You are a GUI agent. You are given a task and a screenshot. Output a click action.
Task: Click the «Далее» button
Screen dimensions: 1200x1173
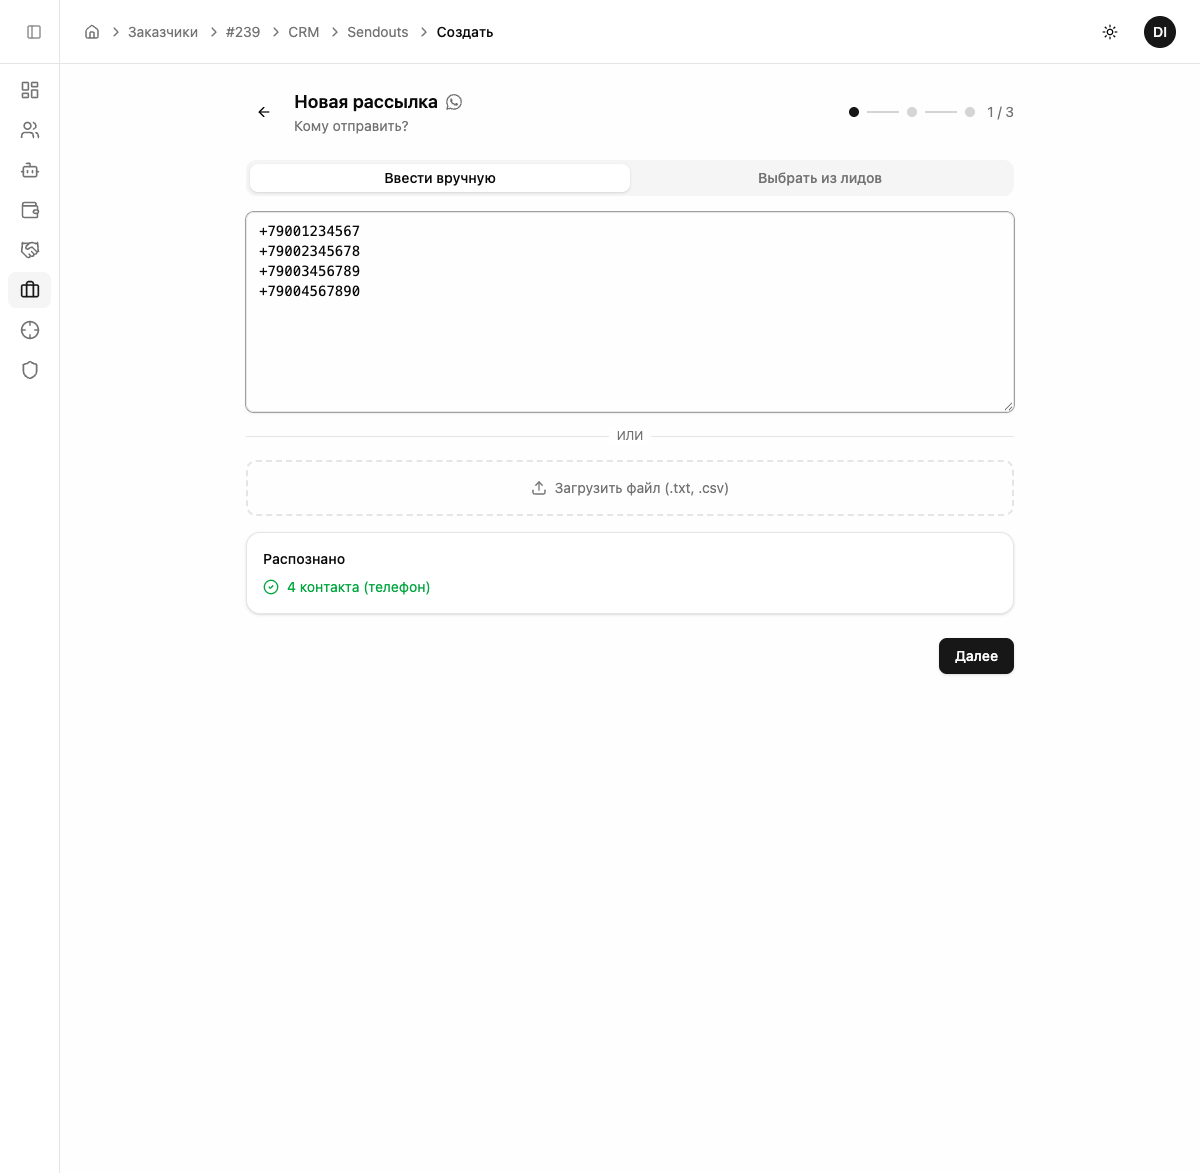coord(976,656)
